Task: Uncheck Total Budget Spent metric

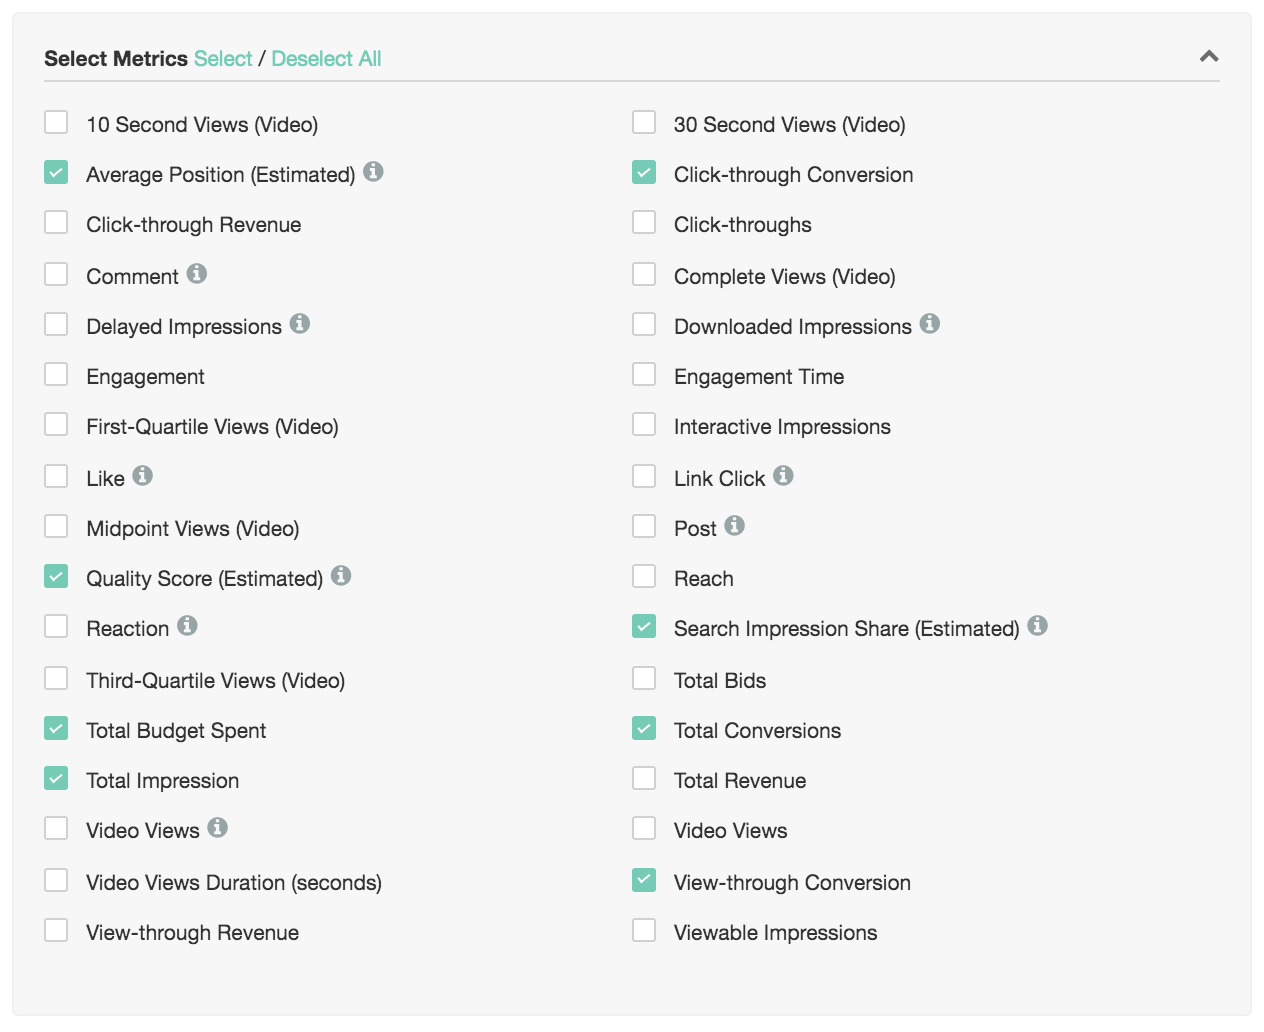Action: [56, 729]
